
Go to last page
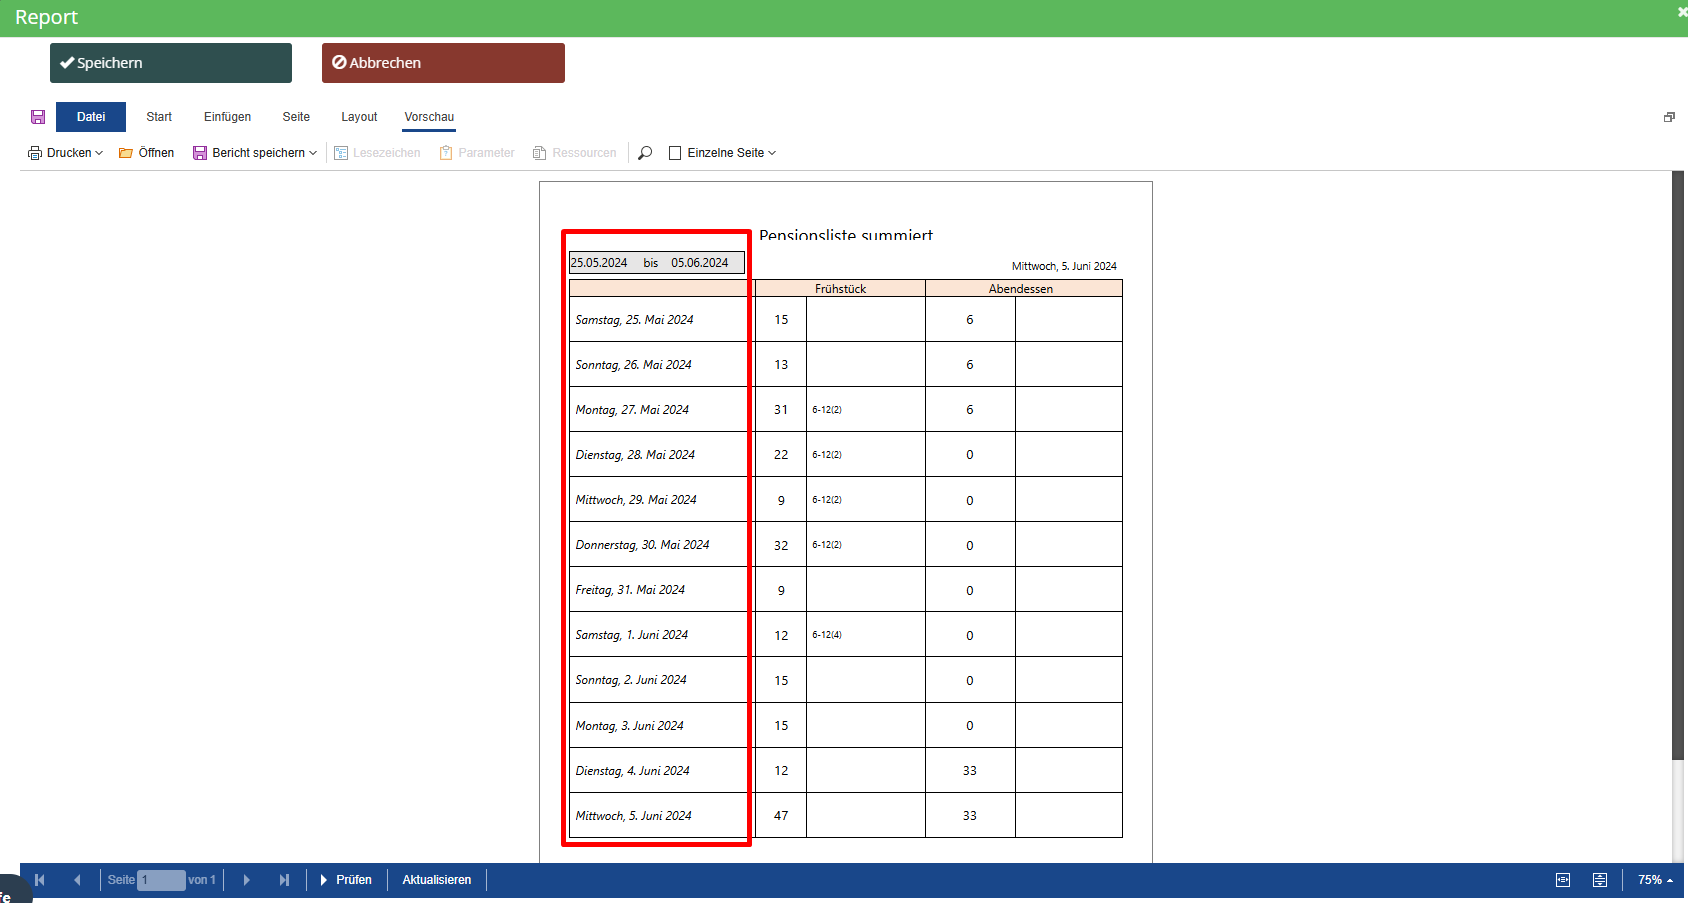tap(284, 880)
